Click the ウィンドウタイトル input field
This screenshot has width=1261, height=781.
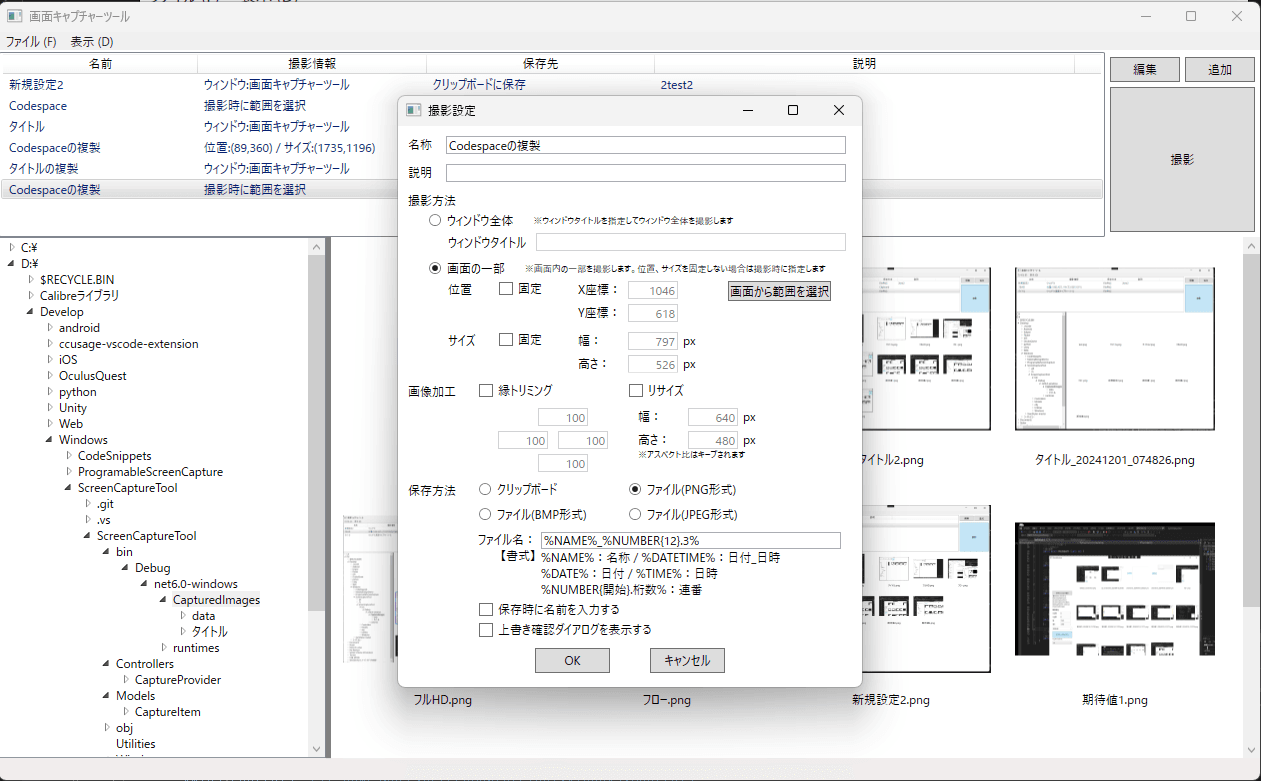[x=690, y=242]
